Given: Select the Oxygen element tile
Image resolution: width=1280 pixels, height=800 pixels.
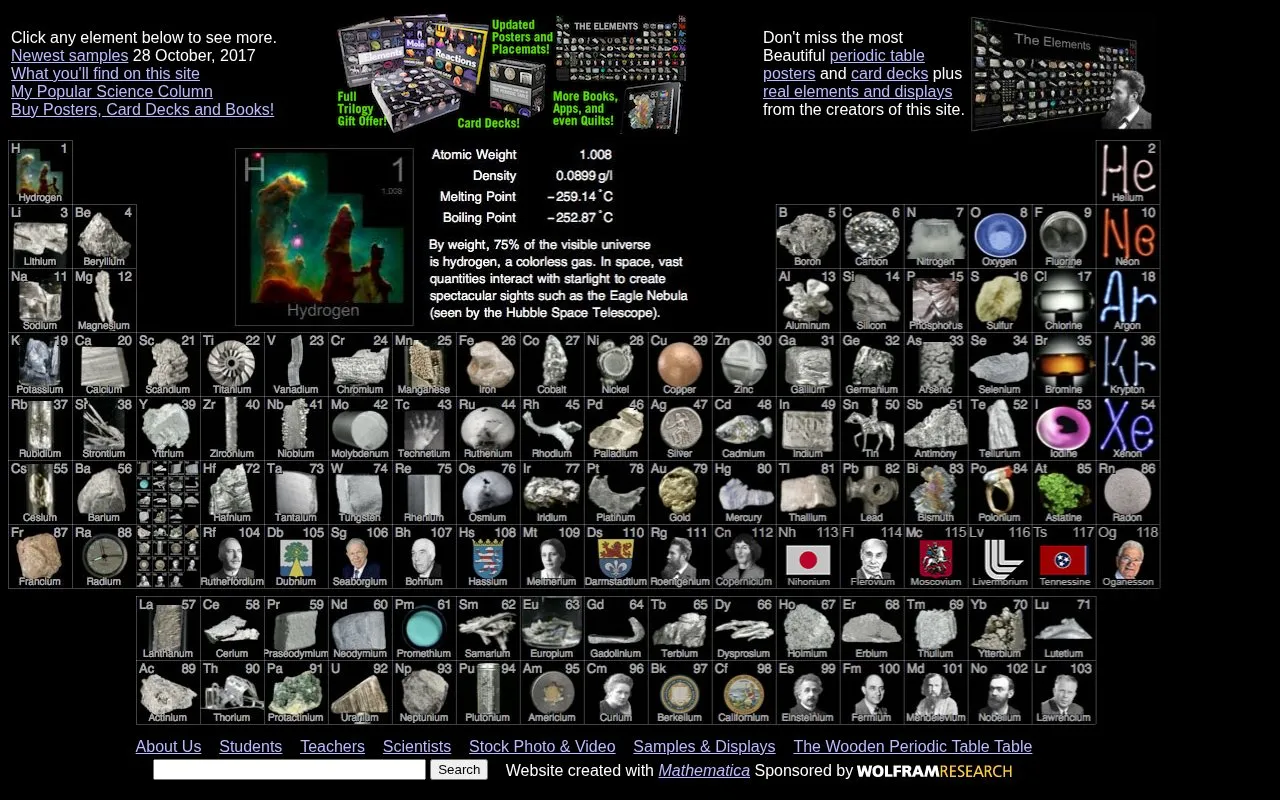Looking at the screenshot, I should pos(1000,237).
